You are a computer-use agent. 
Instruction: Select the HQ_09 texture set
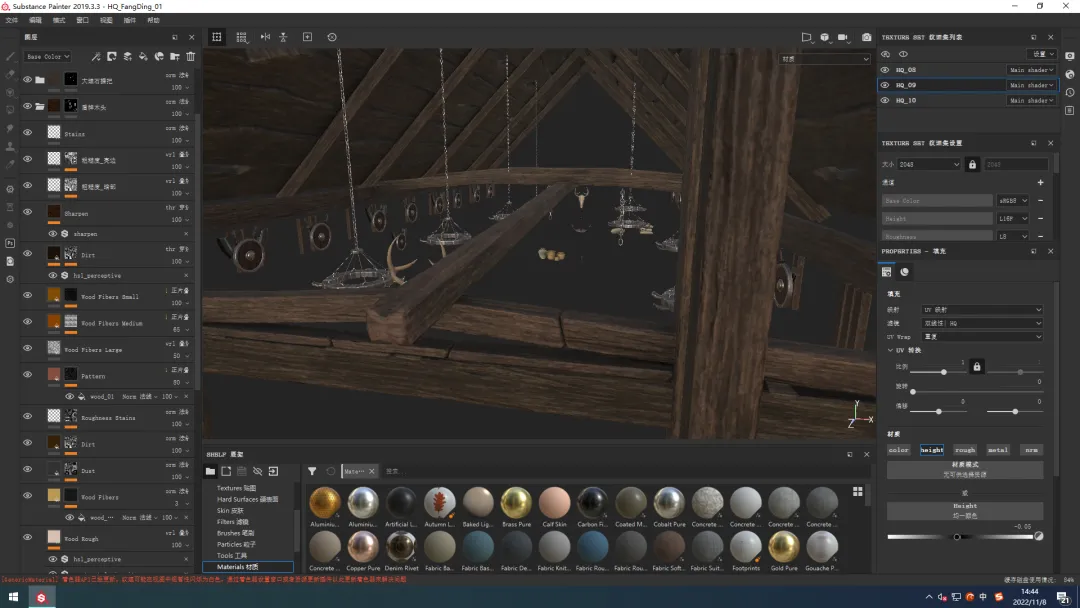(906, 85)
